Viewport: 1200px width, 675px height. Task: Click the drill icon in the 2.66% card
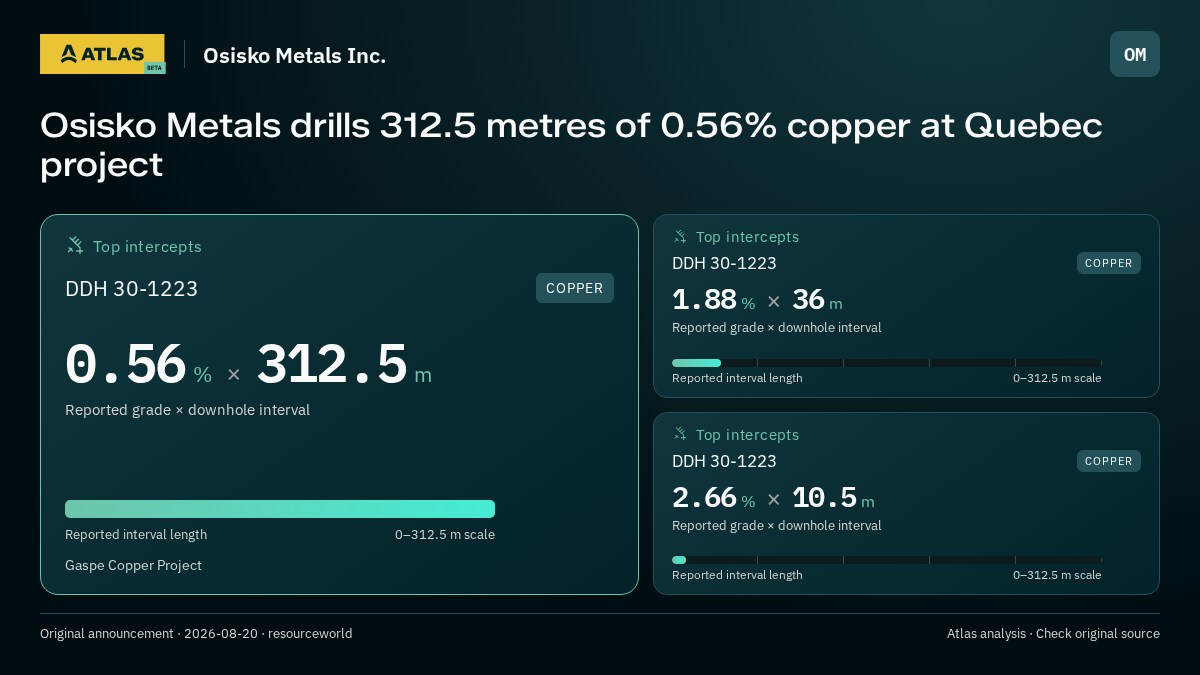click(680, 434)
